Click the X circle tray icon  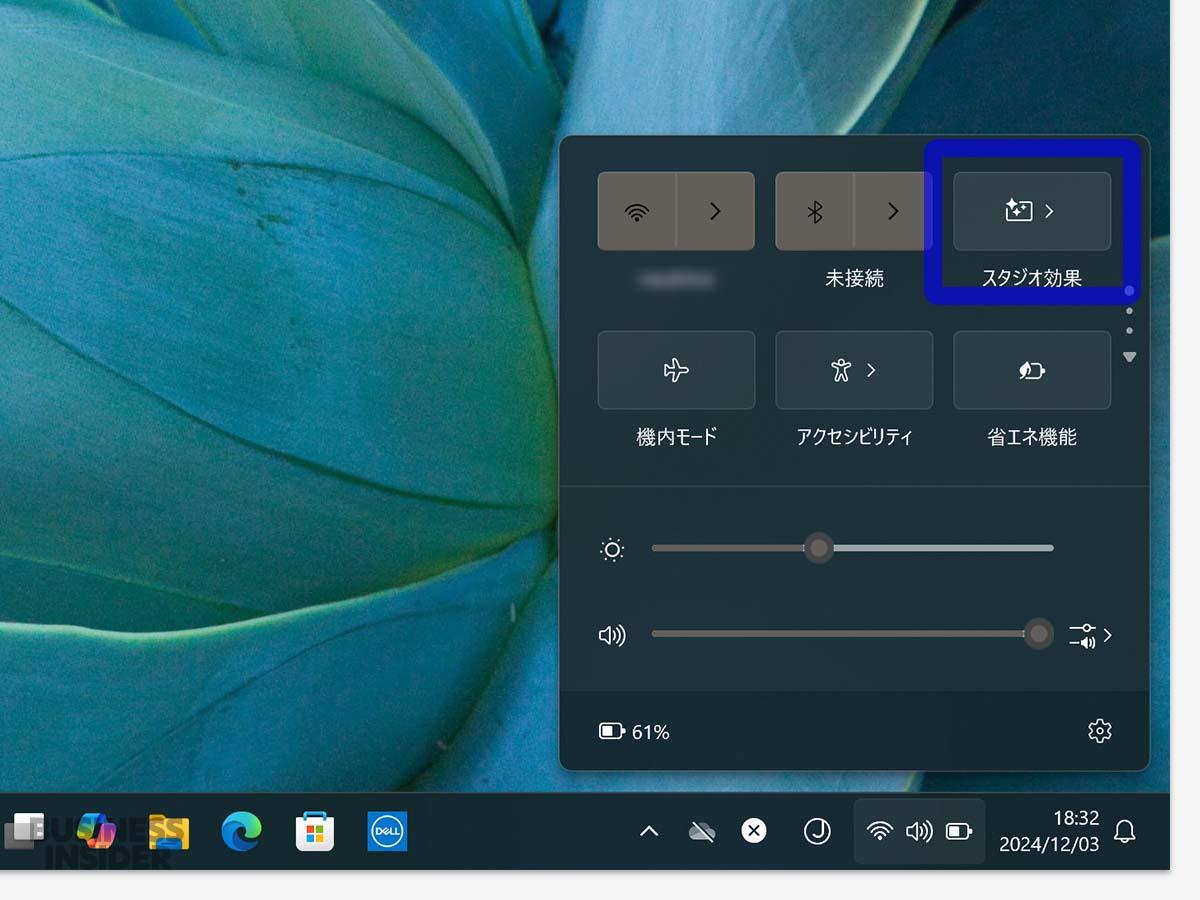[754, 831]
